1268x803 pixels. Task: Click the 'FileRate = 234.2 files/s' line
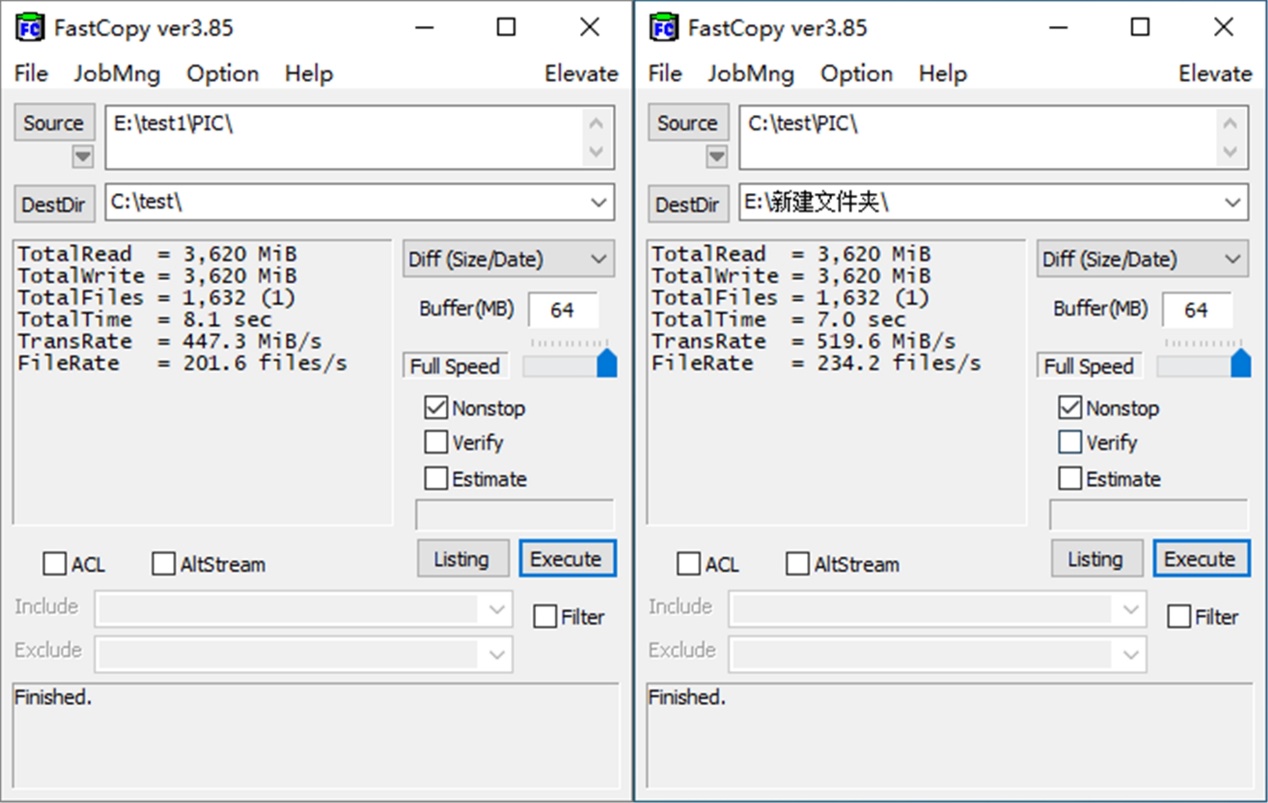816,364
